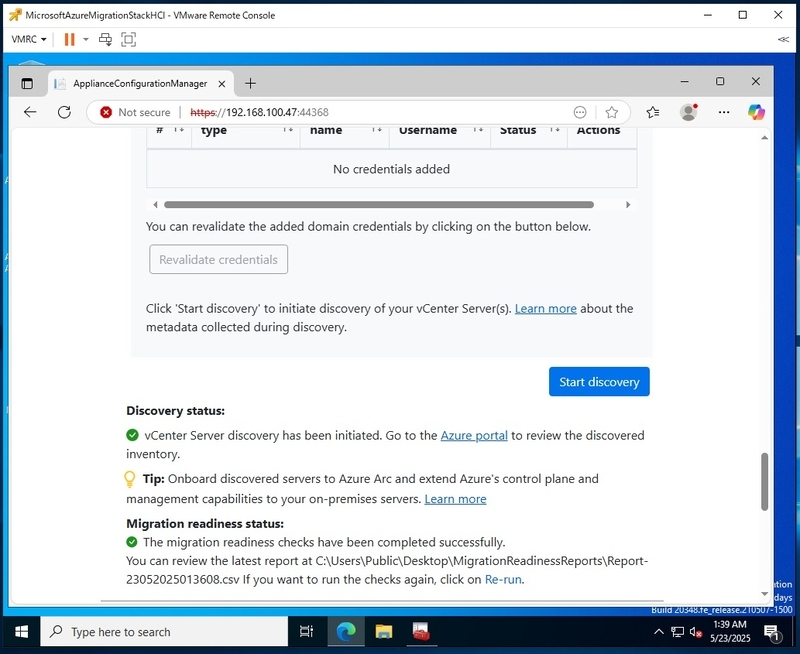
Task: Click the Not secure warning badge
Action: point(135,112)
